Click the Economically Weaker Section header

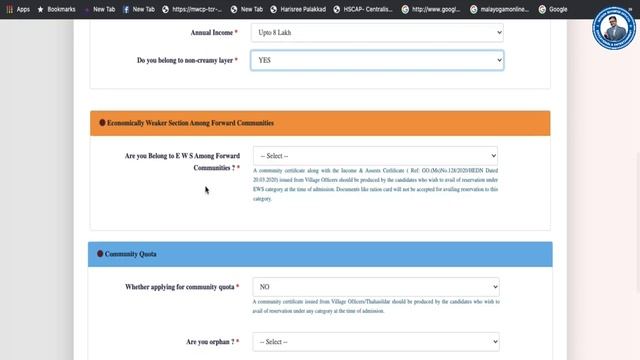320,123
